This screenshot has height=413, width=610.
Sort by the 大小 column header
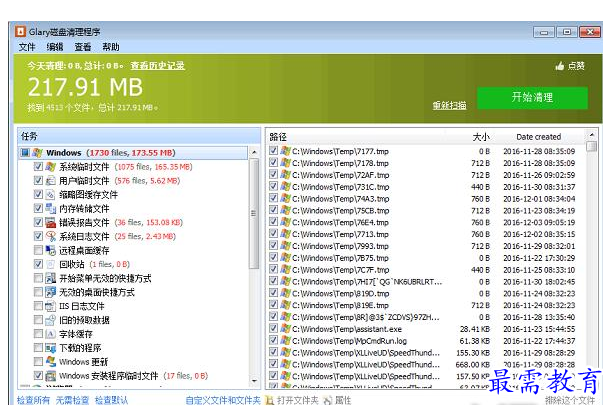[x=481, y=137]
